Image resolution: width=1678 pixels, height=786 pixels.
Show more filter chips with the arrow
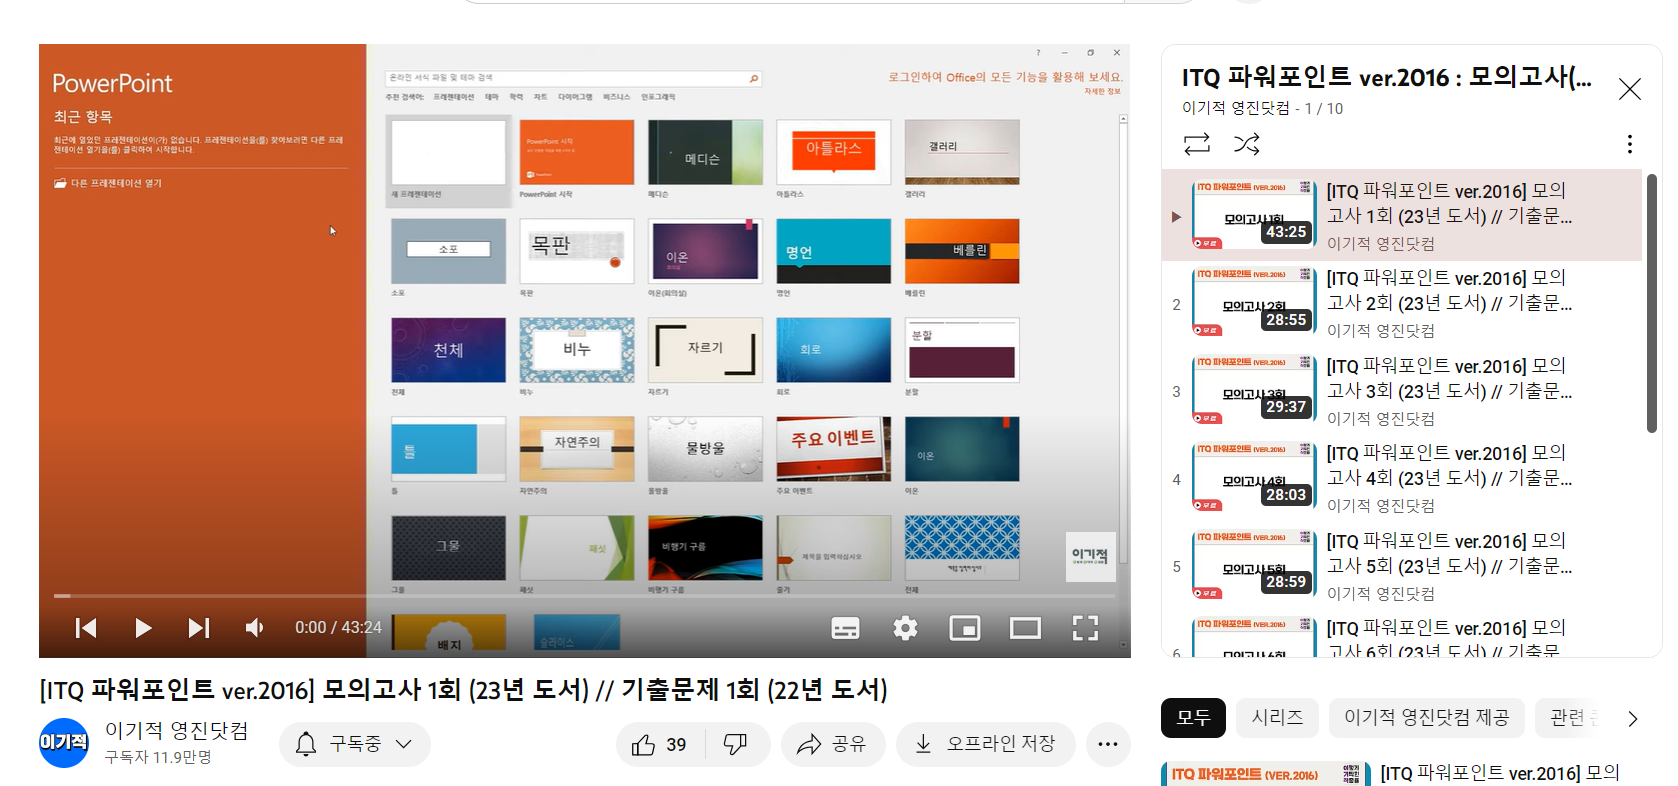tap(1633, 719)
